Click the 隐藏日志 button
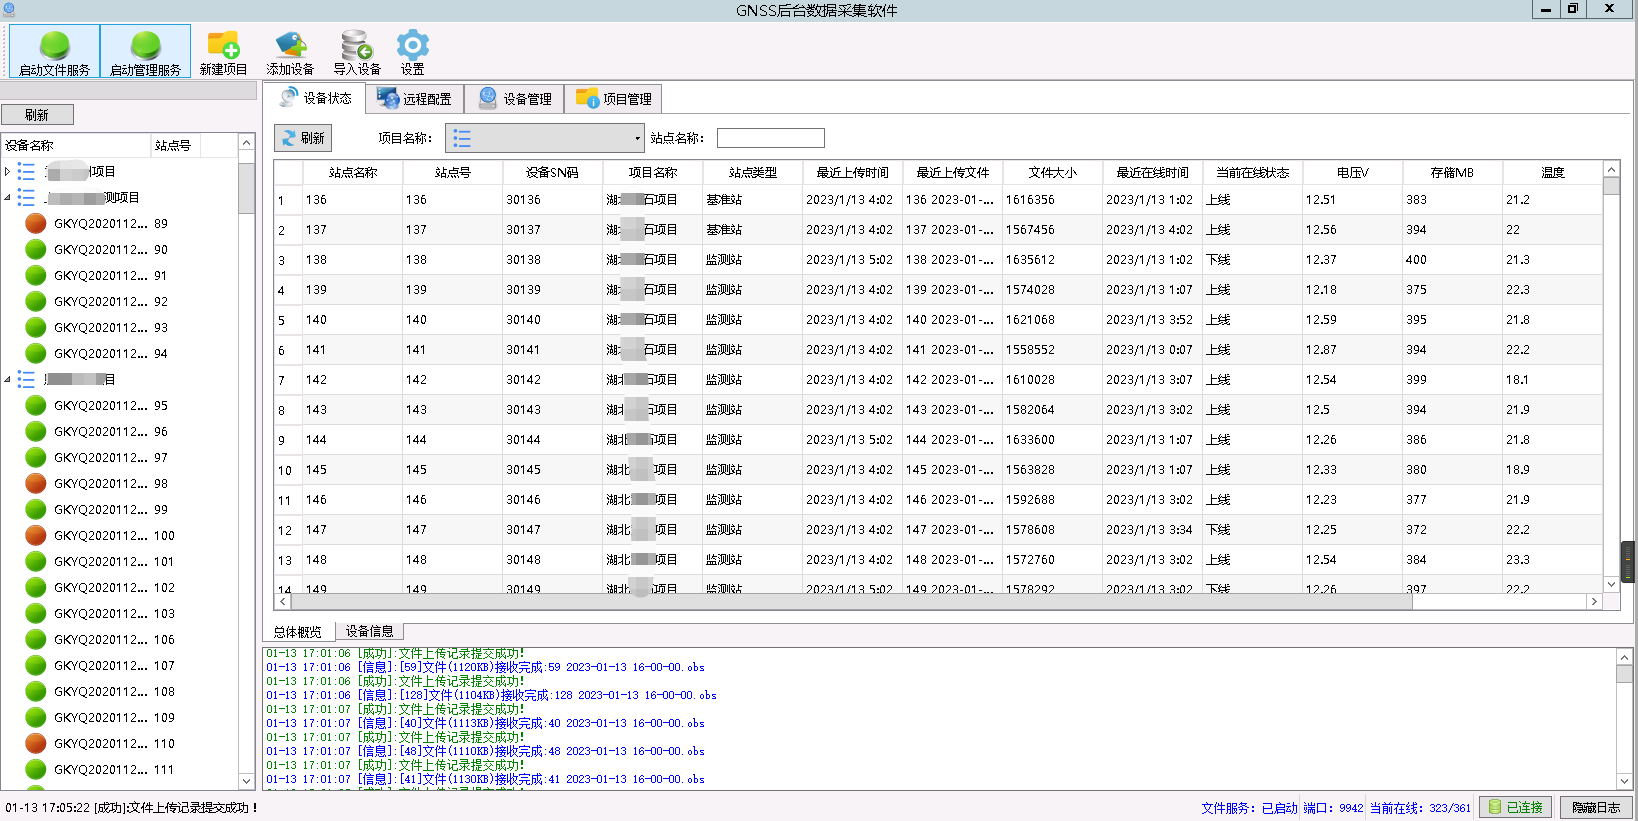The width and height of the screenshot is (1638, 821). click(x=1595, y=808)
